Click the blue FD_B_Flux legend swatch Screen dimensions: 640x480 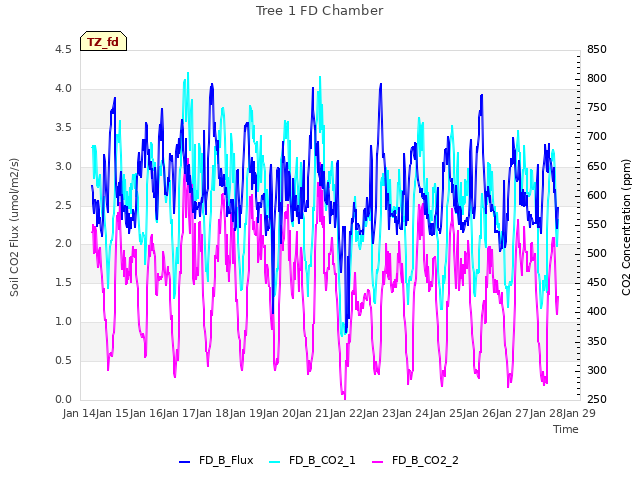pyautogui.click(x=184, y=462)
